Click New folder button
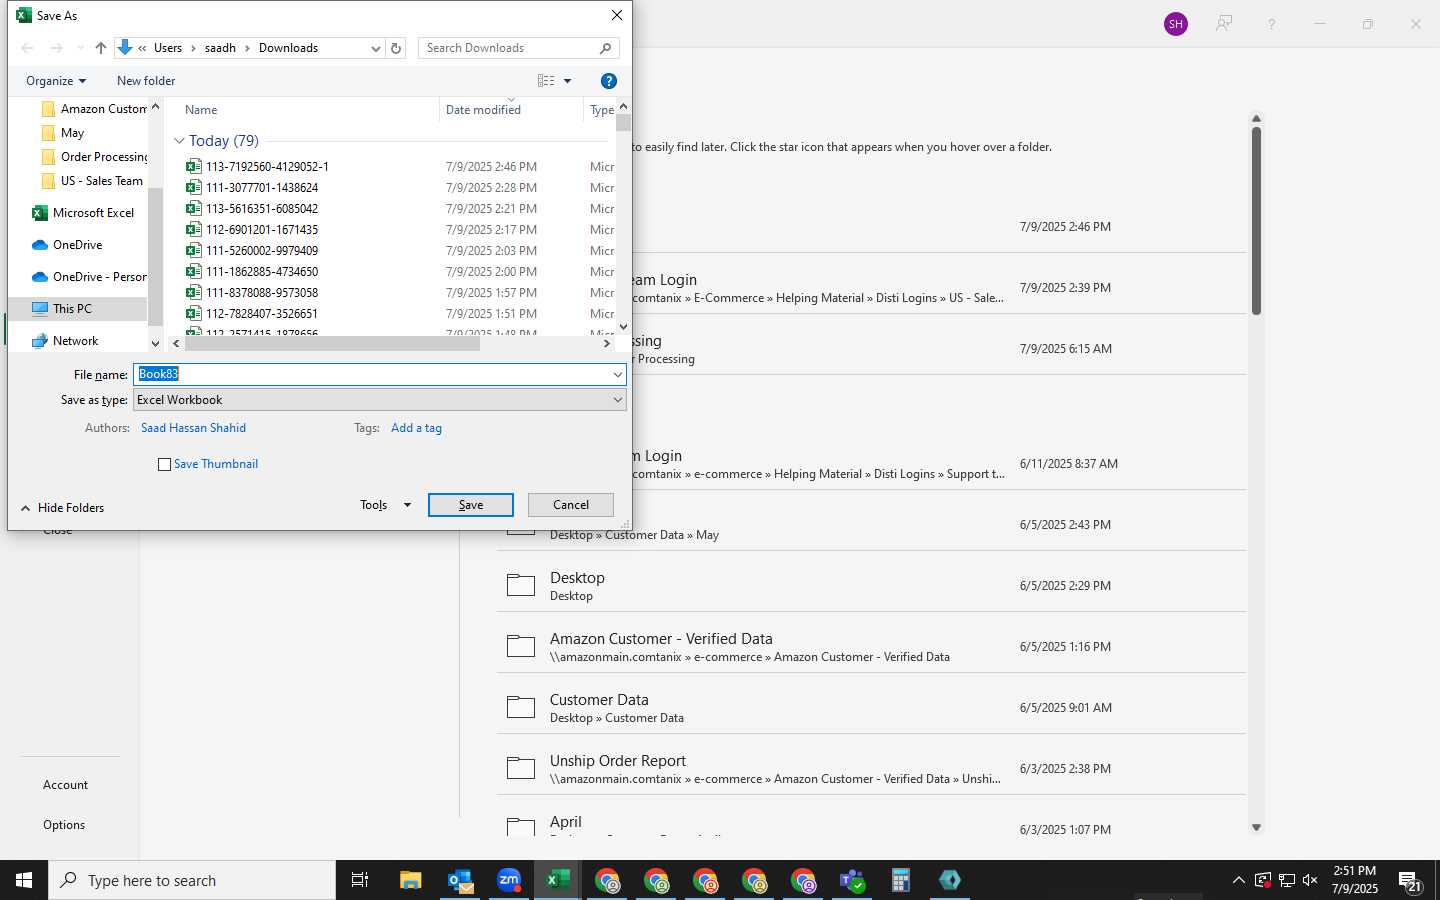Screen dimensions: 1440x900 pos(146,81)
